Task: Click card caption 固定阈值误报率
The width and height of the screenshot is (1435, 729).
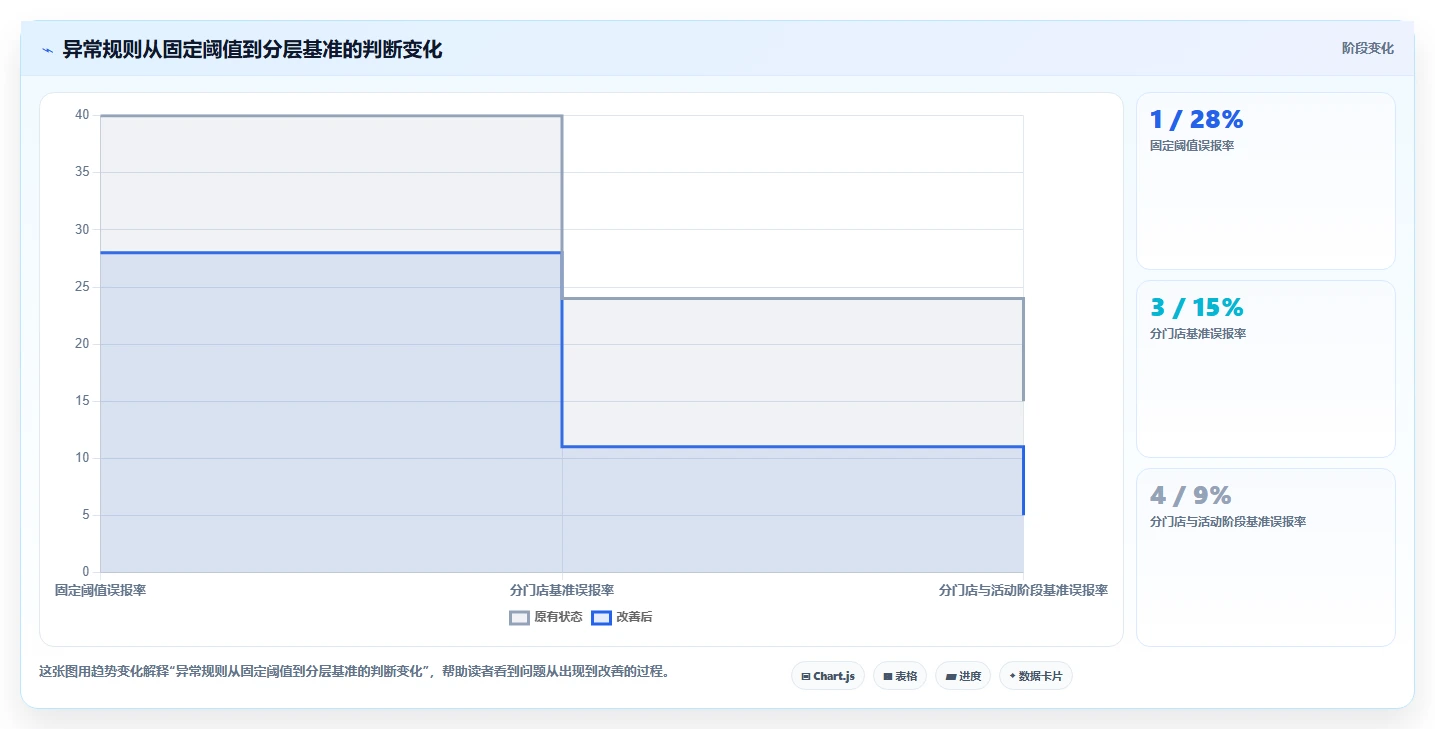Action: pyautogui.click(x=1193, y=146)
